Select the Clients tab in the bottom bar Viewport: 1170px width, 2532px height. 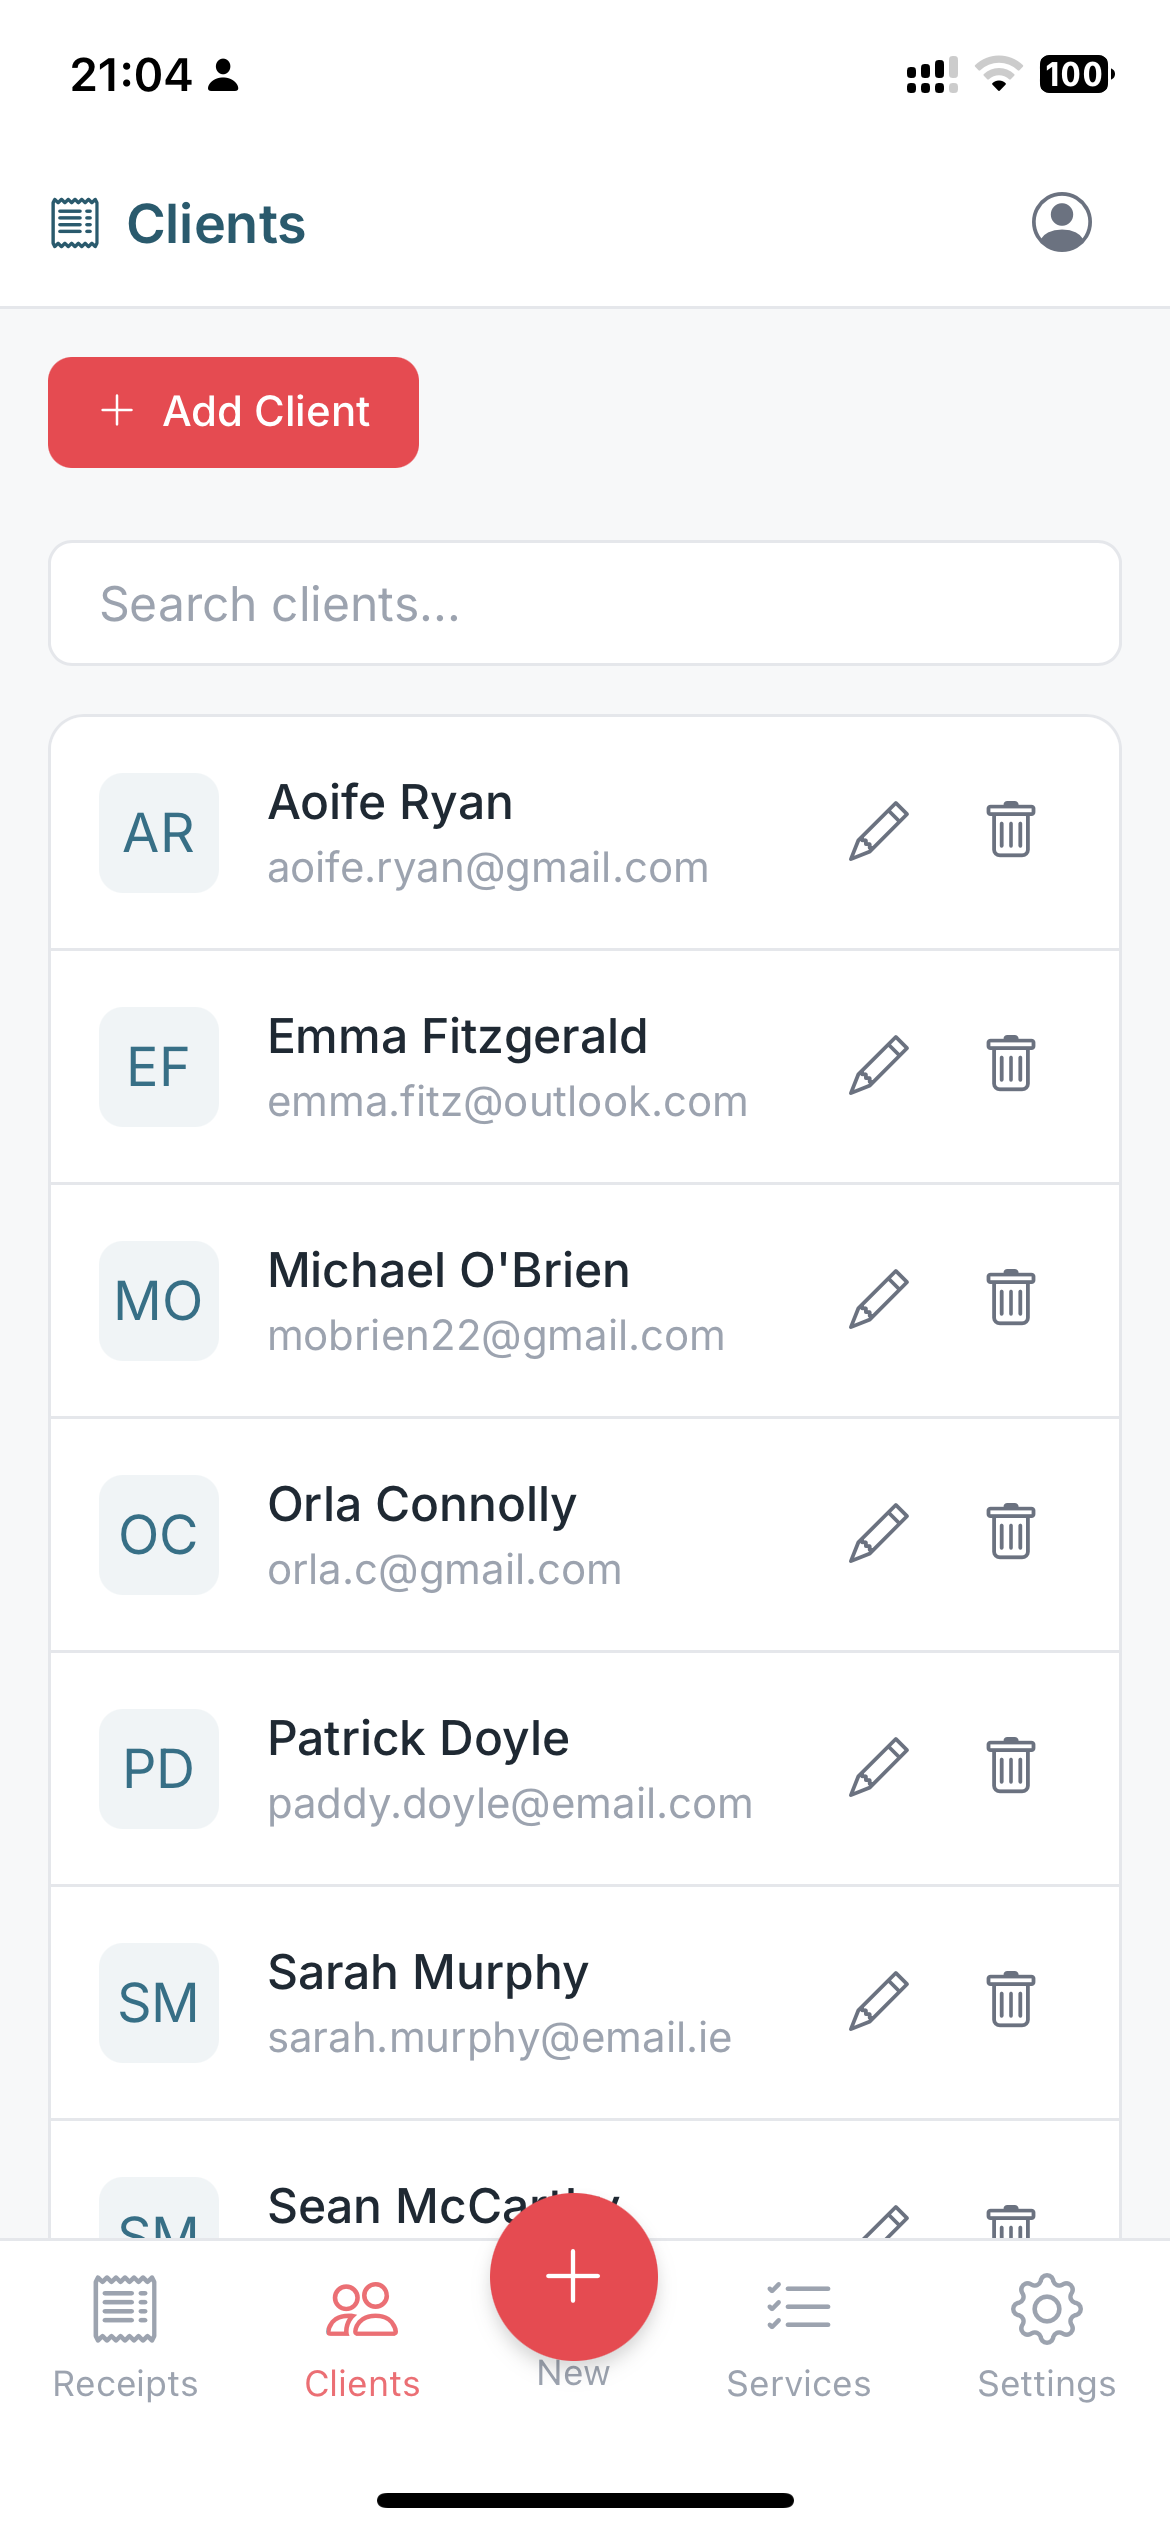362,2336
